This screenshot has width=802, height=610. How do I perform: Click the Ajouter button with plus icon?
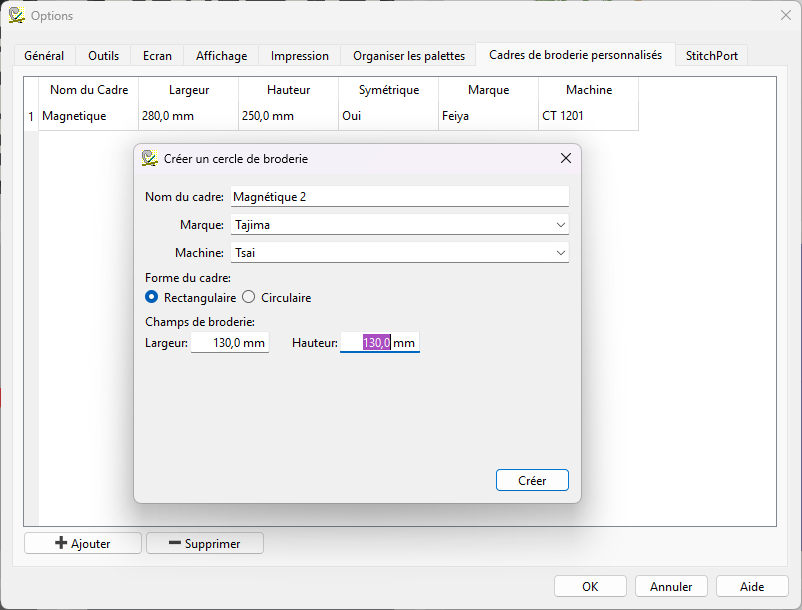83,543
